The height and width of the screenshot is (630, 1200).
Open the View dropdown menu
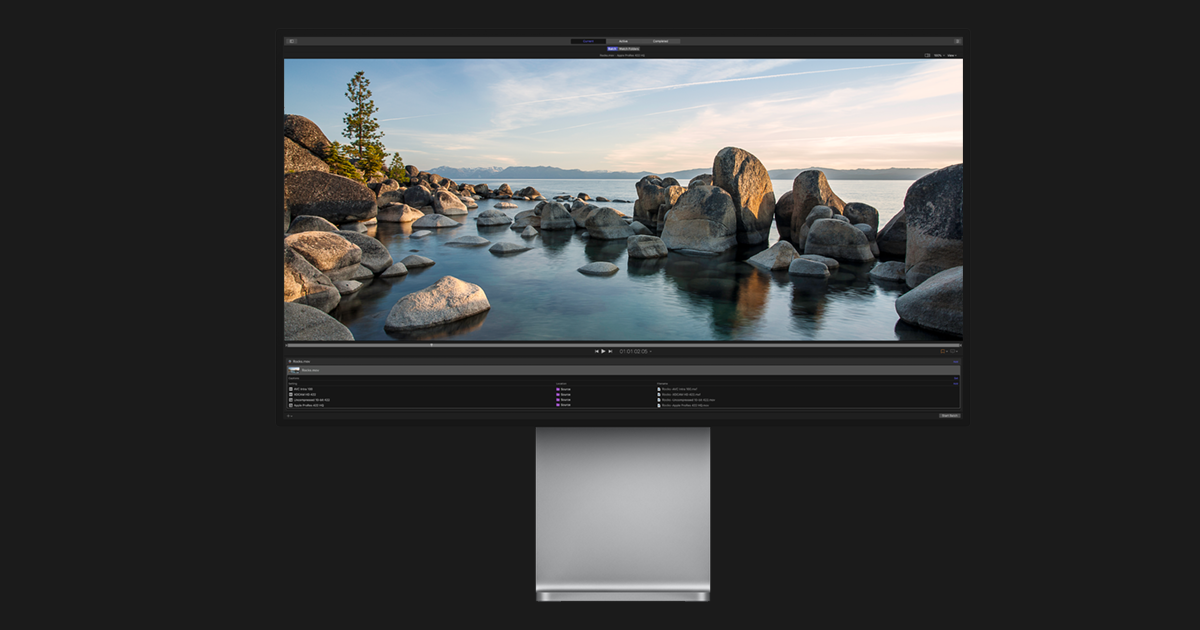(x=952, y=55)
